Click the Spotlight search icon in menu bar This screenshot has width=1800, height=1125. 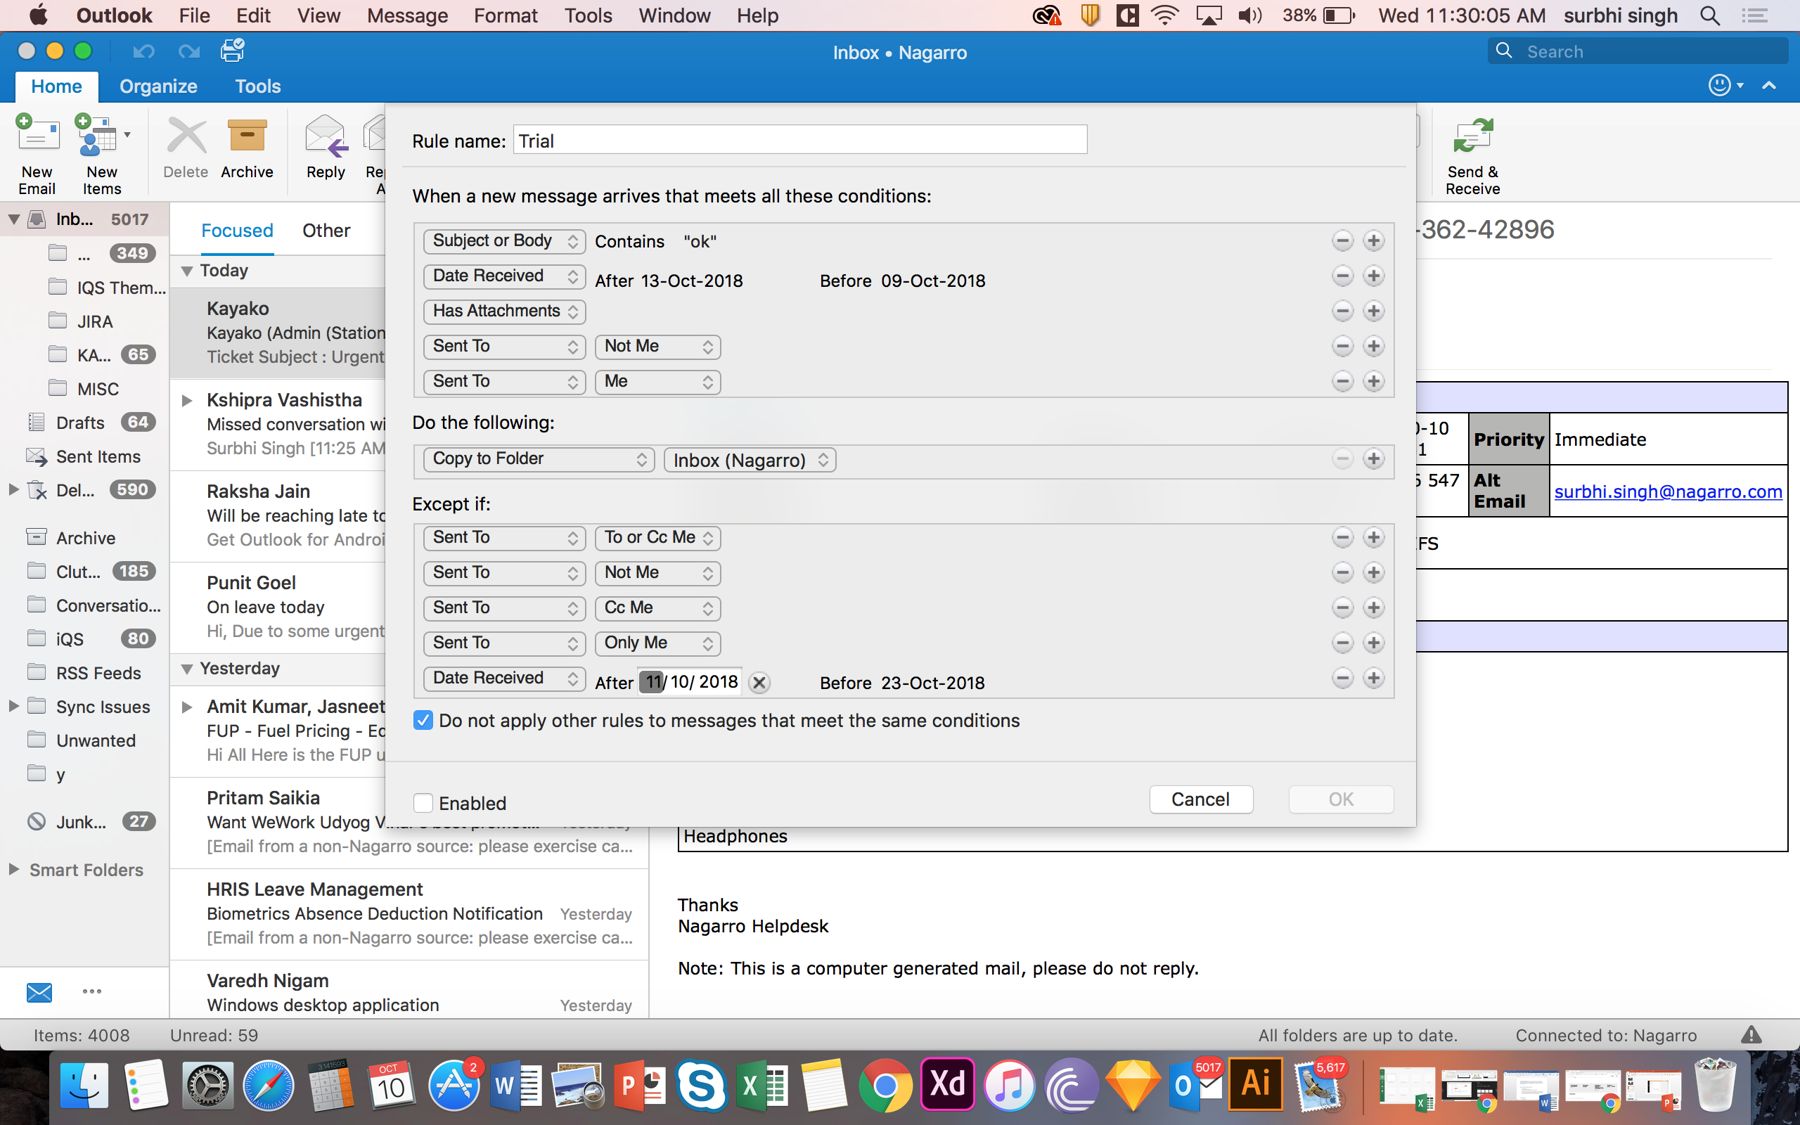click(1710, 15)
